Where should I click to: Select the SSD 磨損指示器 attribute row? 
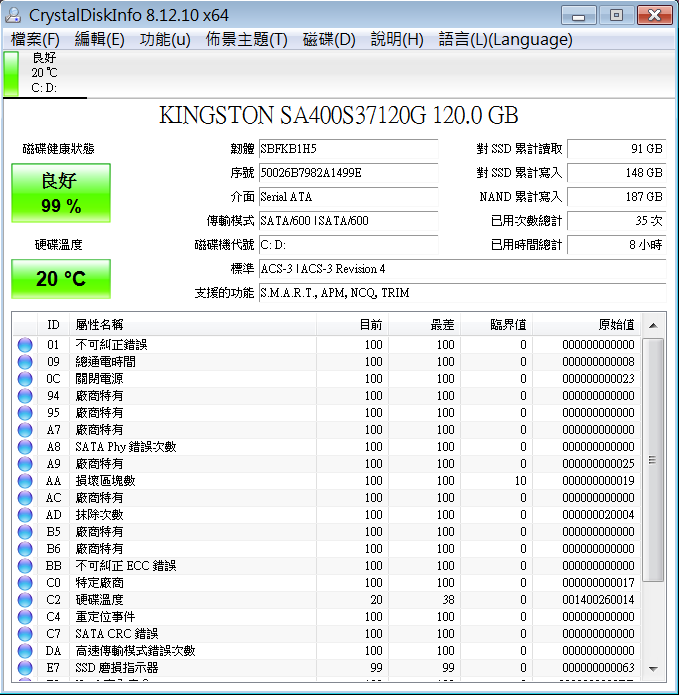pyautogui.click(x=327, y=668)
